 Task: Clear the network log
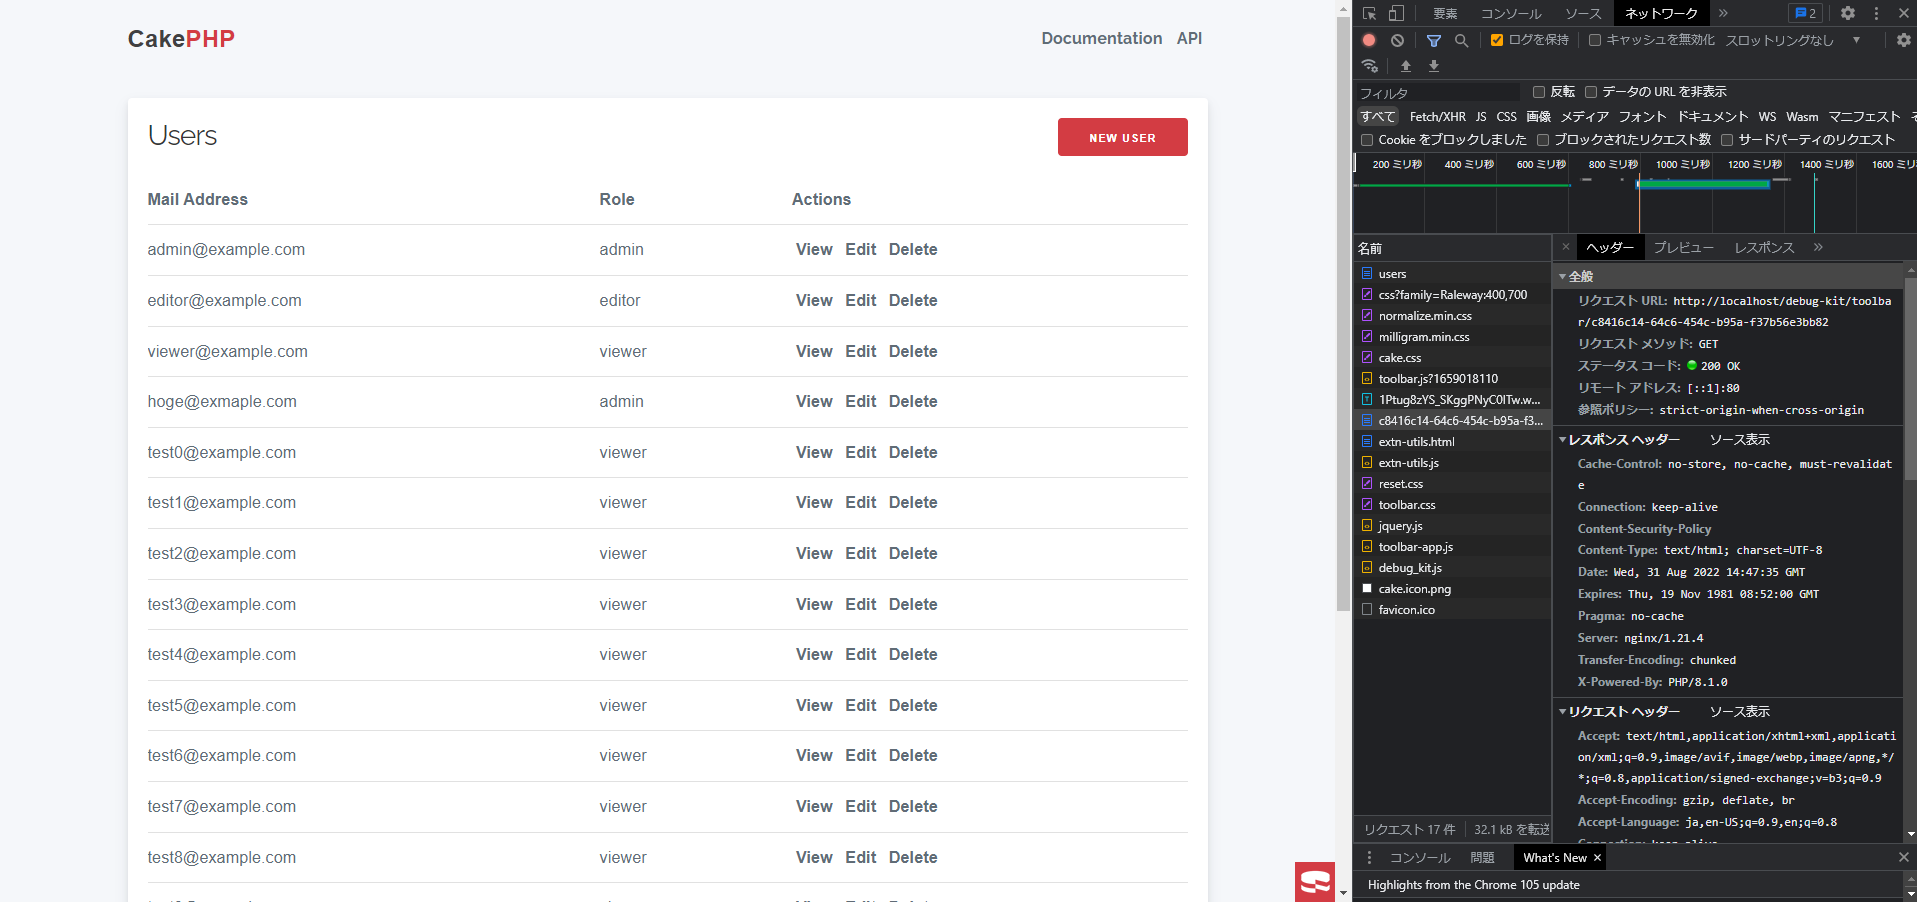pos(1397,40)
